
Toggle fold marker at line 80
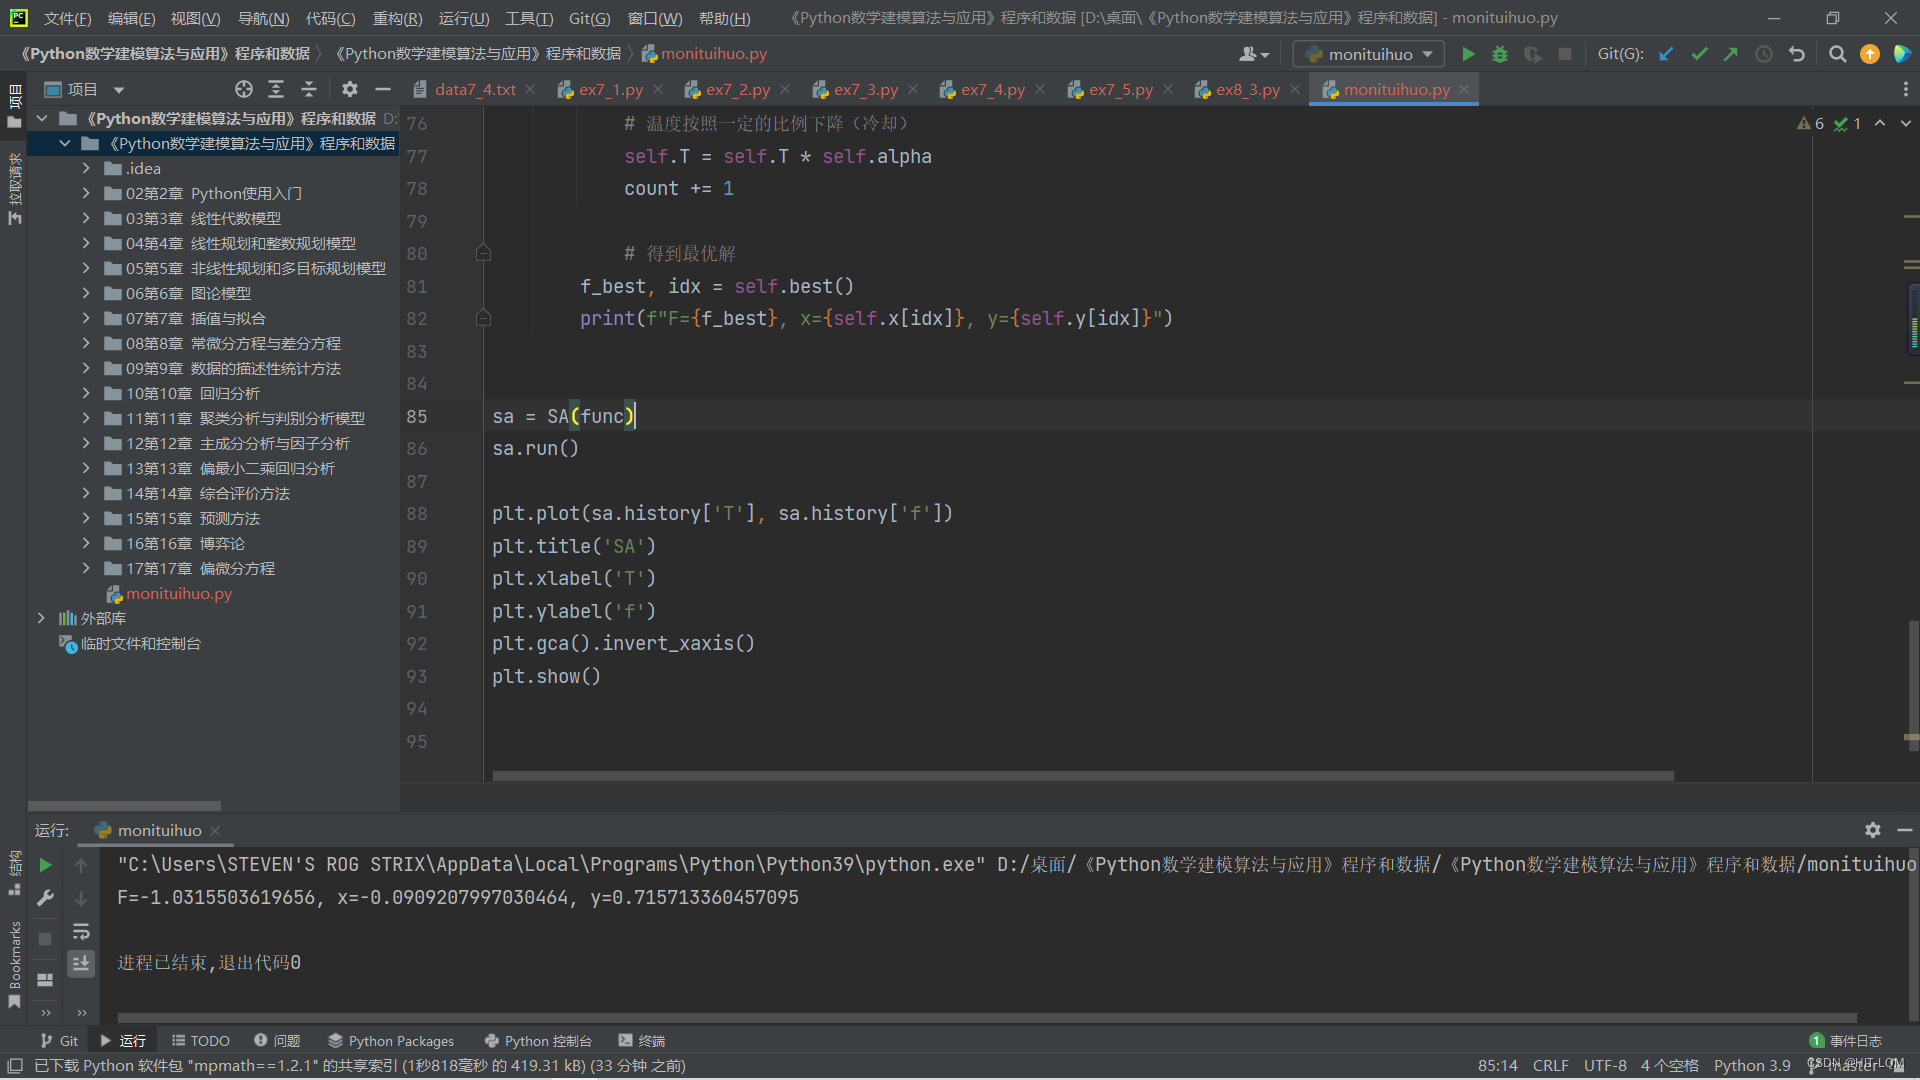[483, 253]
